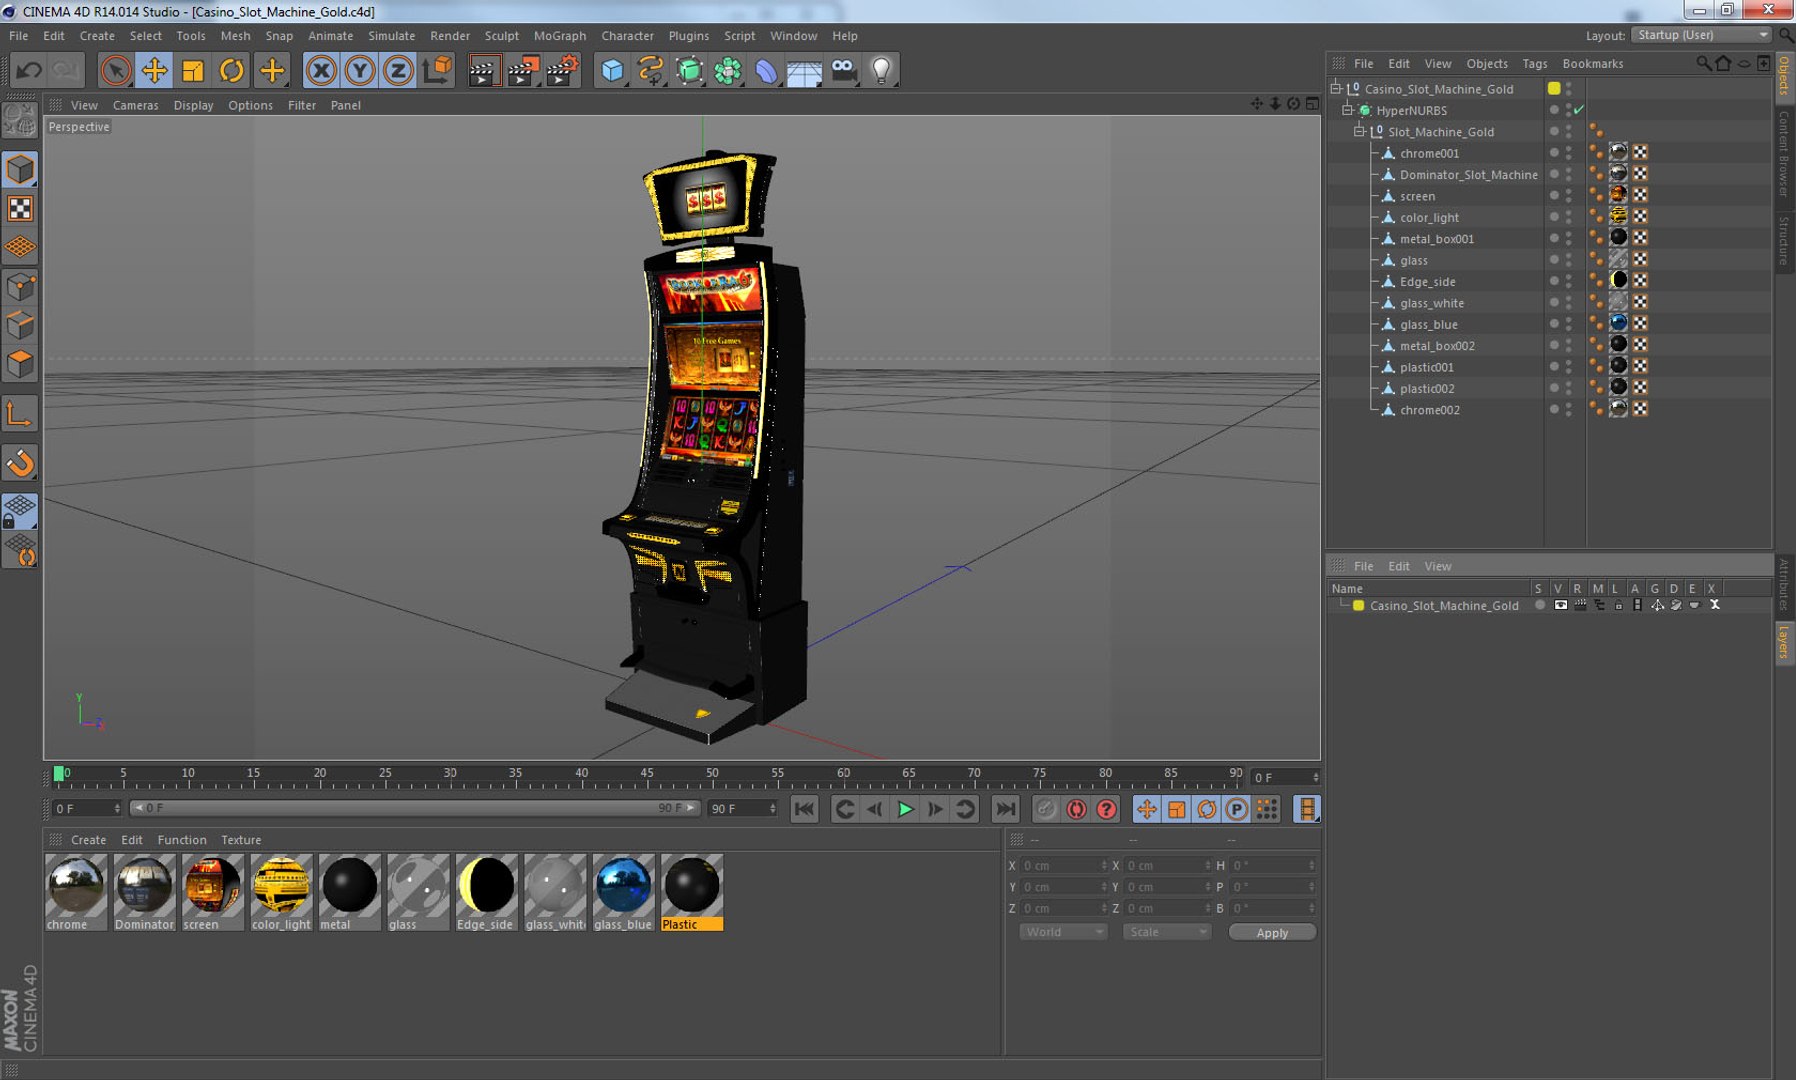
Task: Open the deformer objects icon
Action: point(766,70)
